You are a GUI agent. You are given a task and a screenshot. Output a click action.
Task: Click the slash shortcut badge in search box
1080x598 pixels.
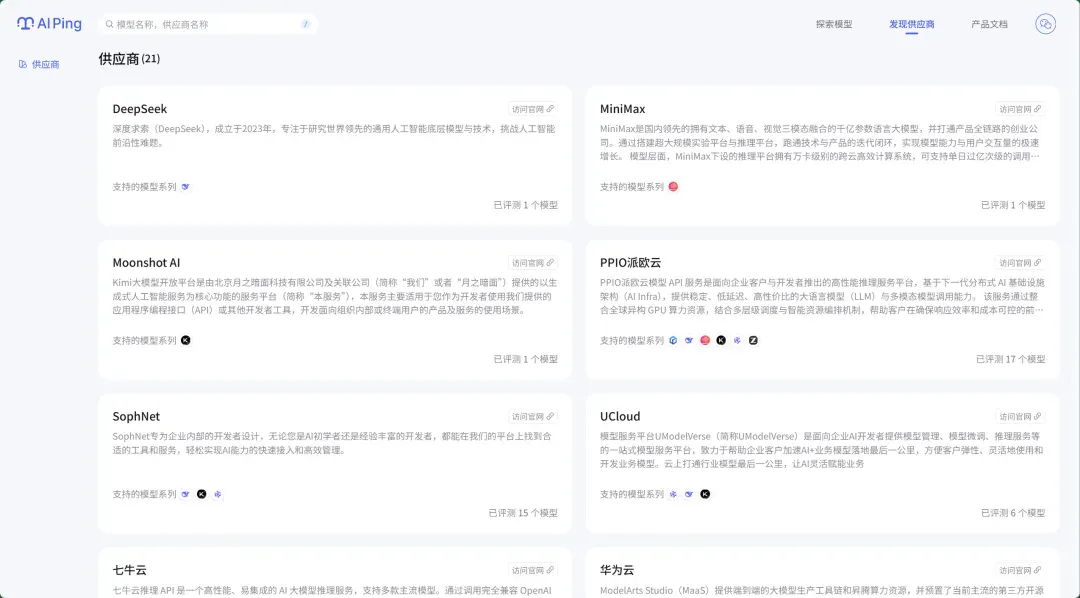(x=306, y=24)
